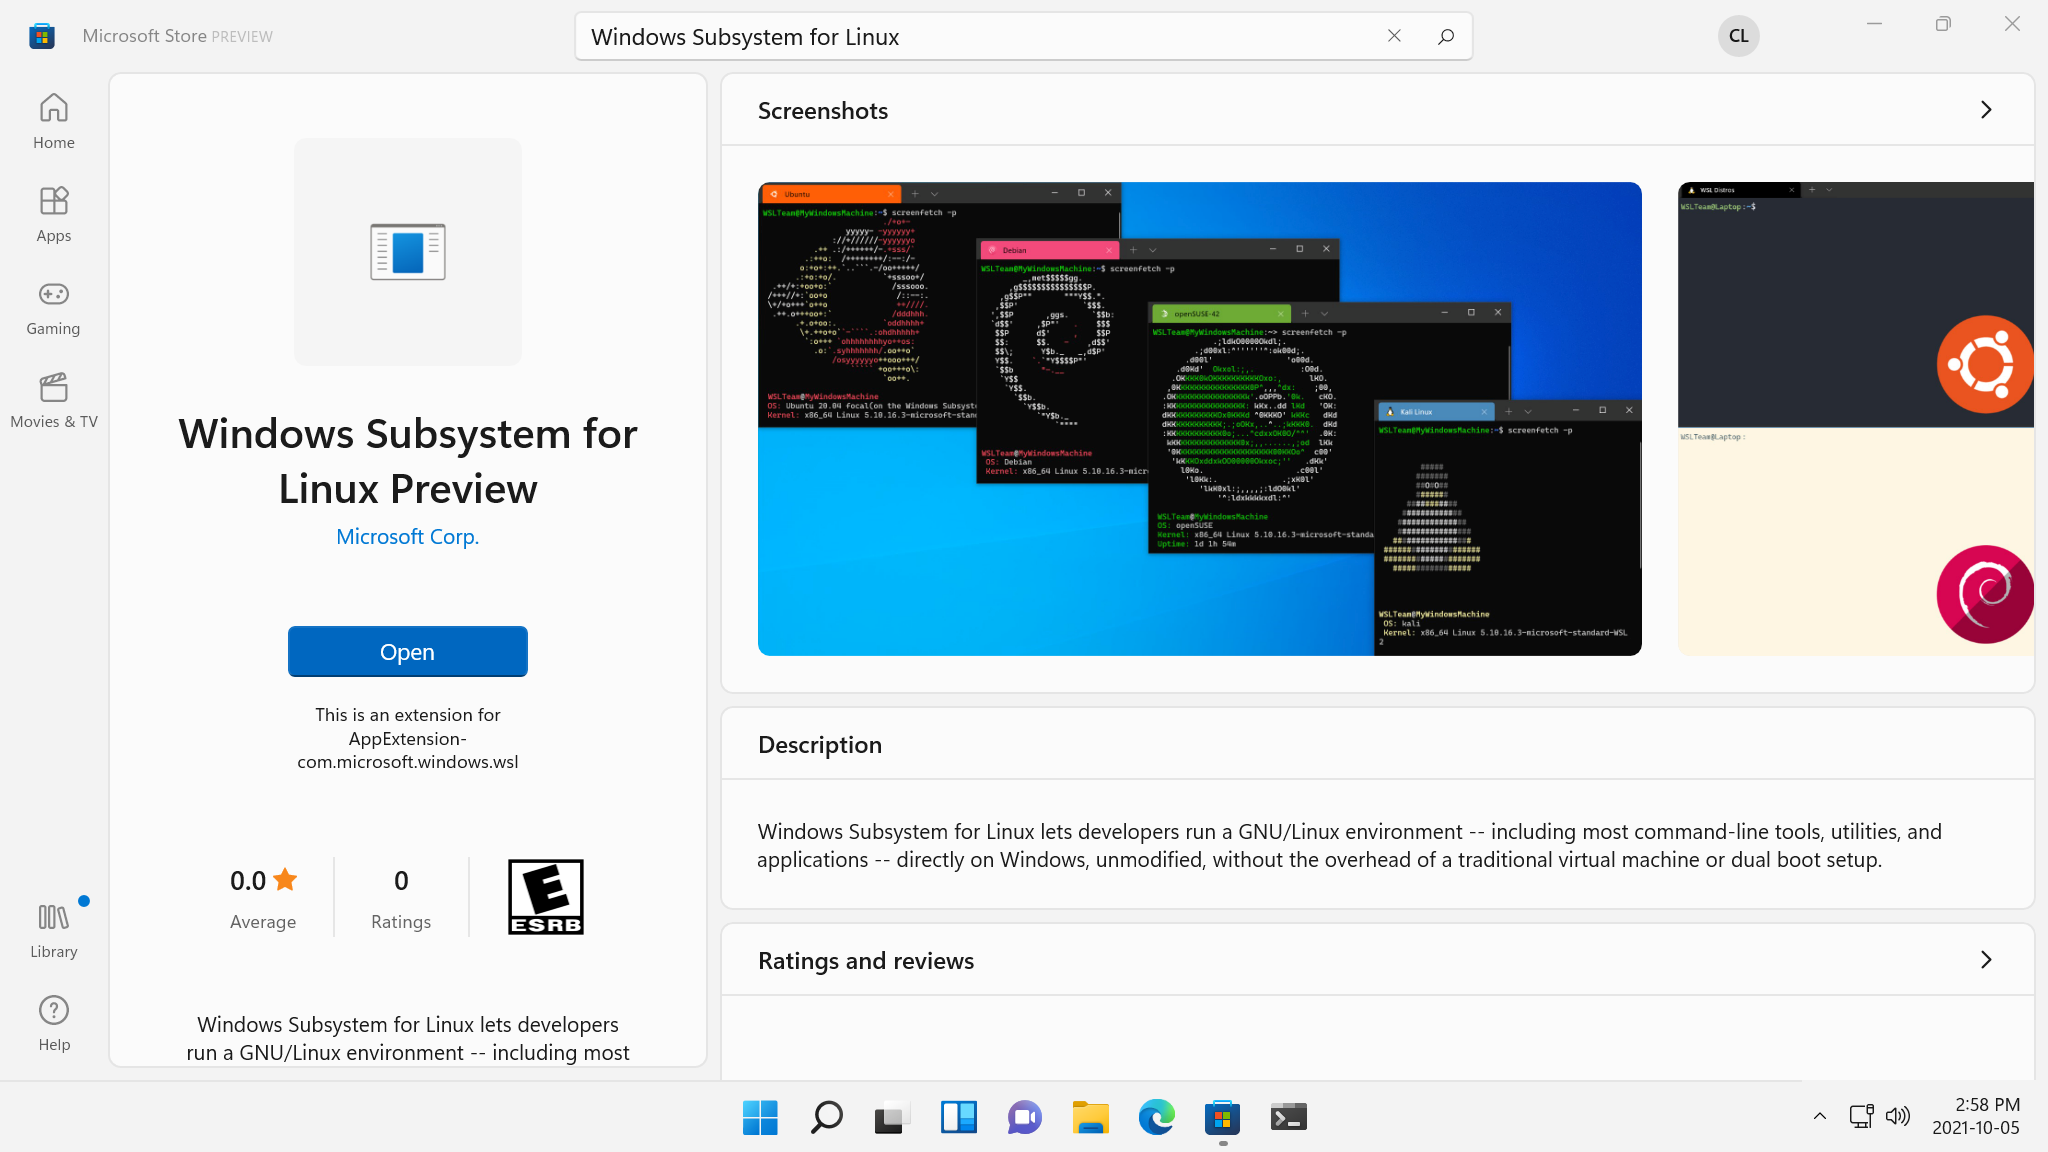Go to Home in the Store navigation
Screen dimensions: 2048x1152
(x=53, y=120)
